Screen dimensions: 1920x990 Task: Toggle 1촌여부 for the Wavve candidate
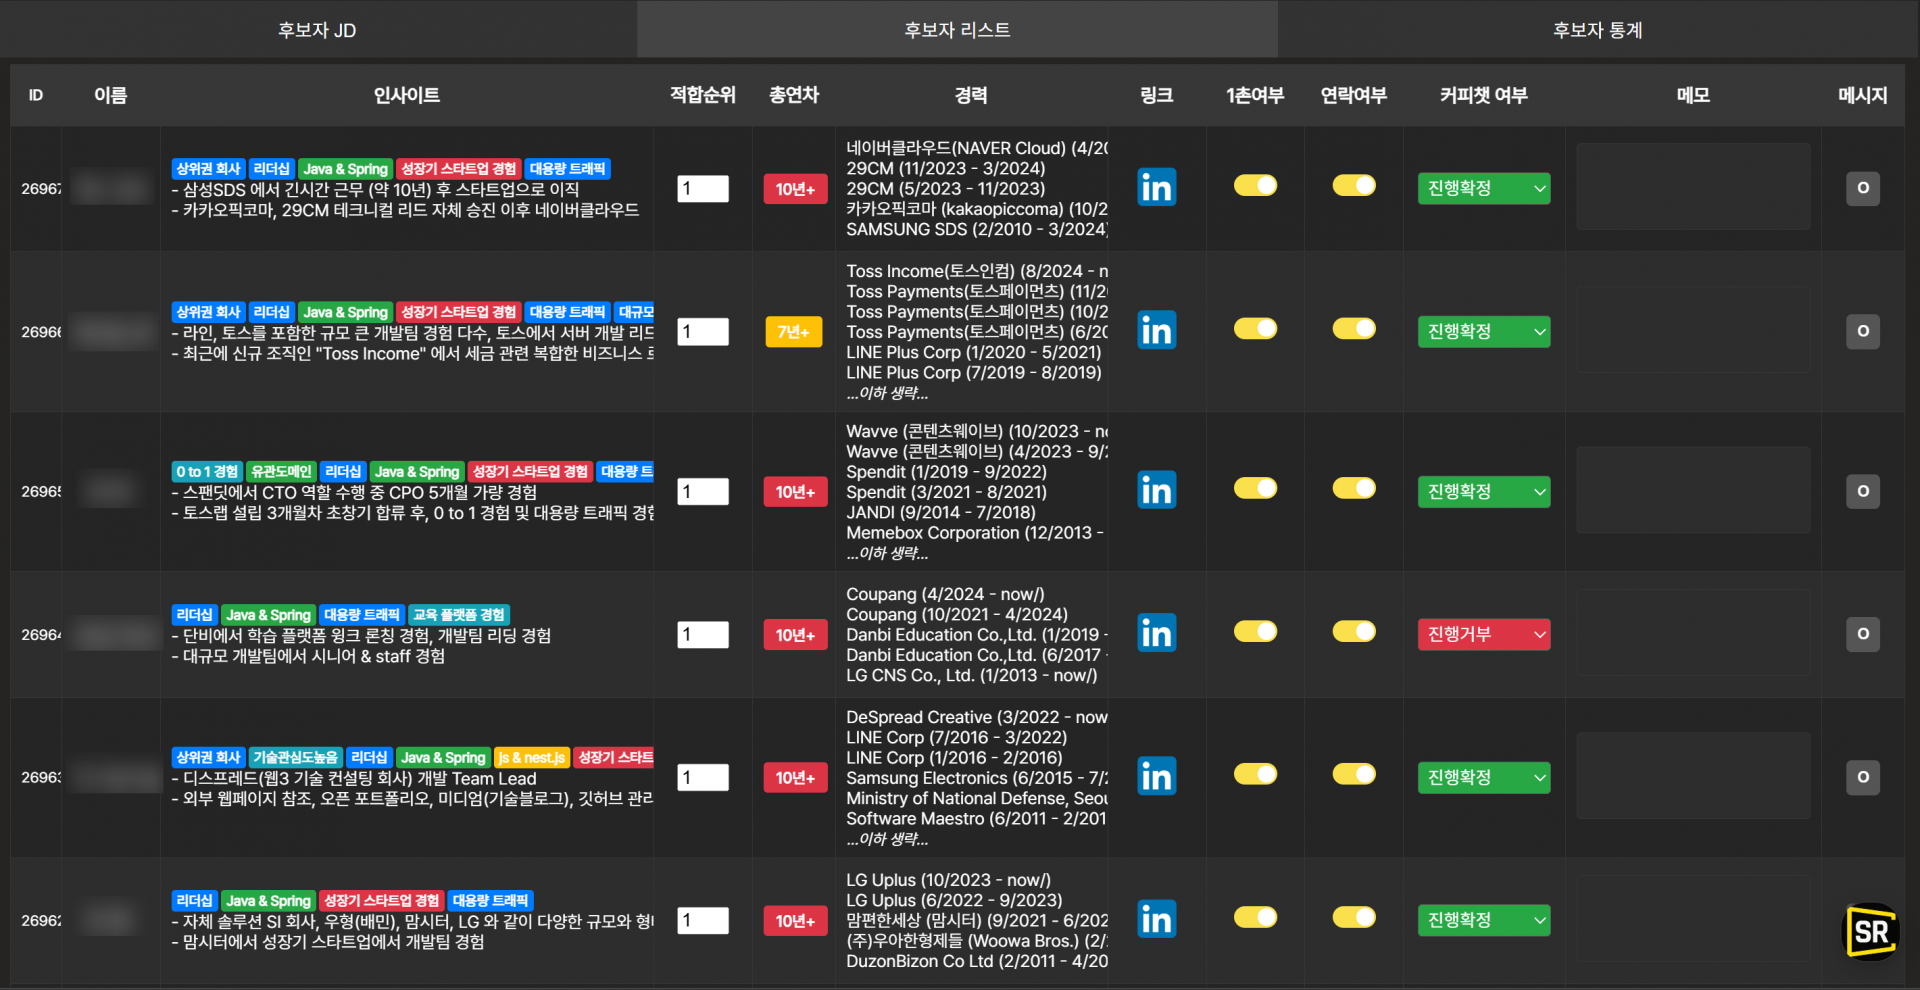(x=1255, y=488)
